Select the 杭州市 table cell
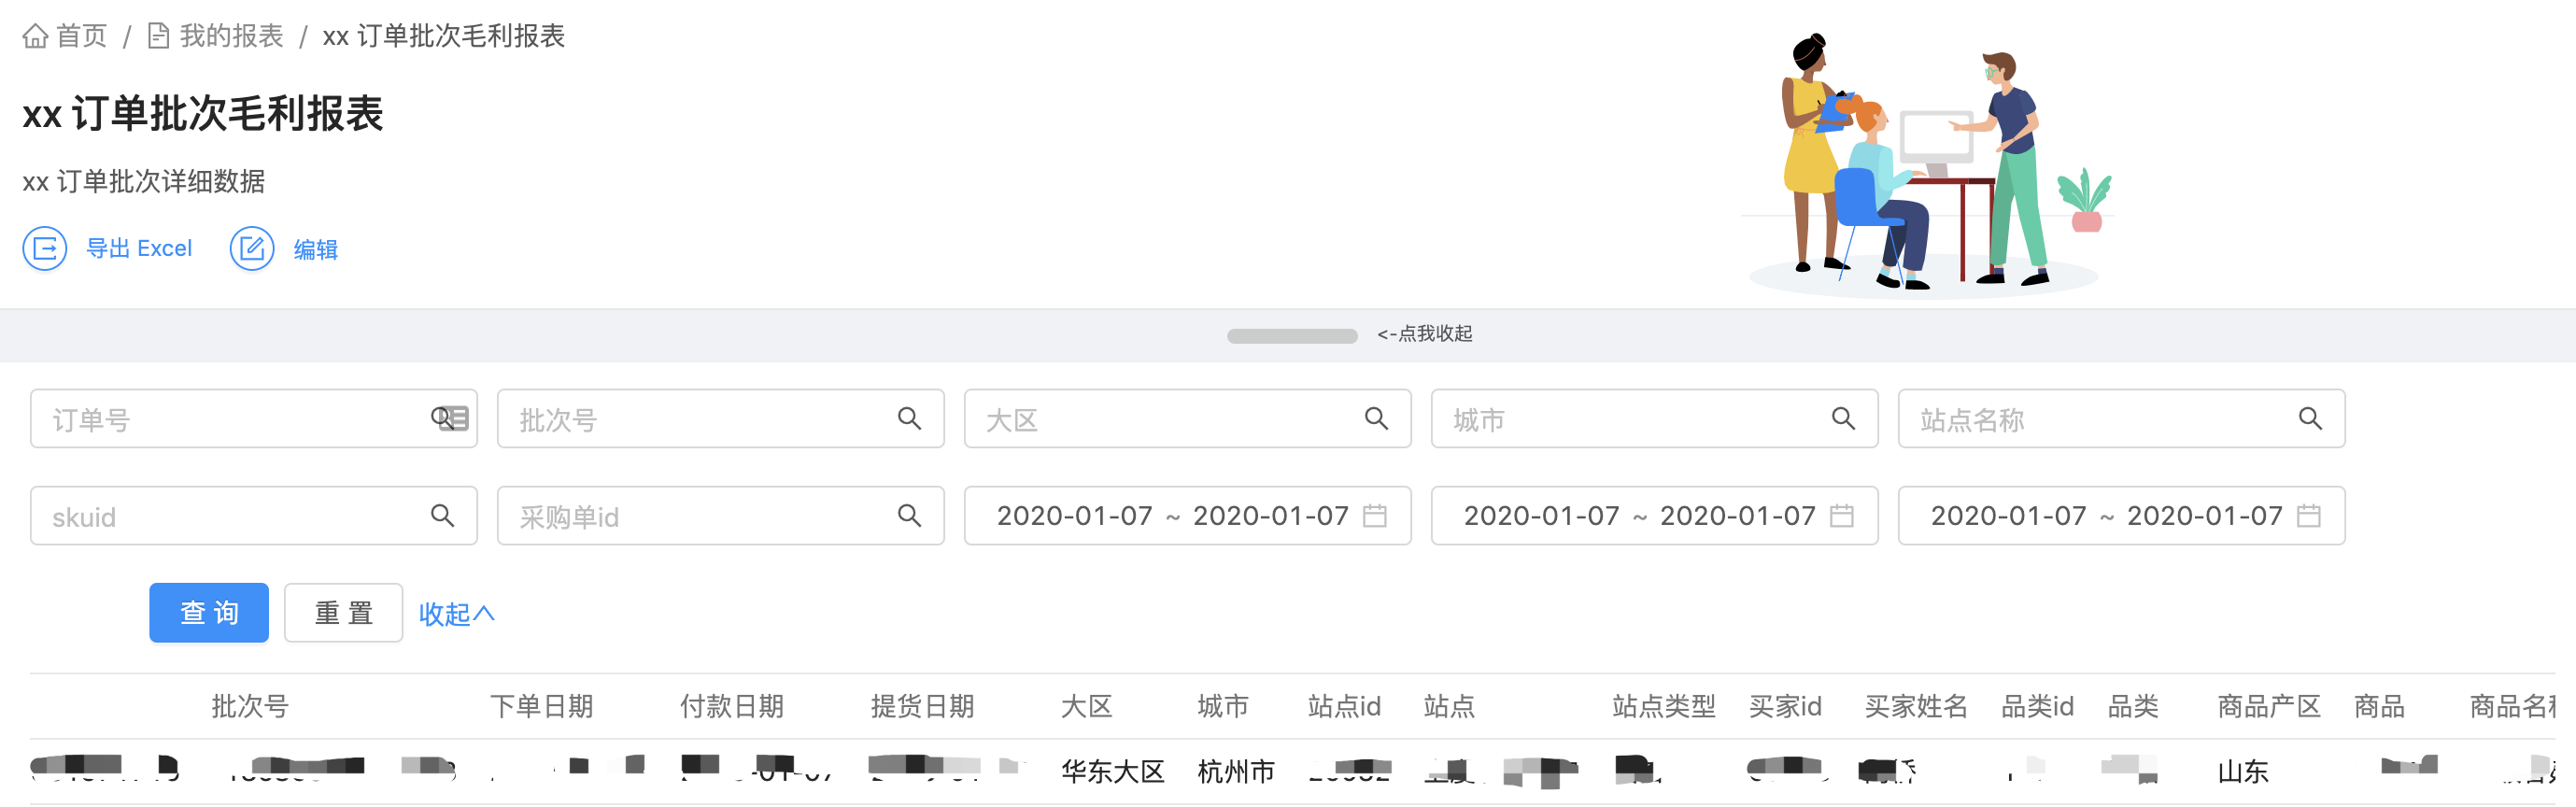2576x807 pixels. [x=1236, y=771]
